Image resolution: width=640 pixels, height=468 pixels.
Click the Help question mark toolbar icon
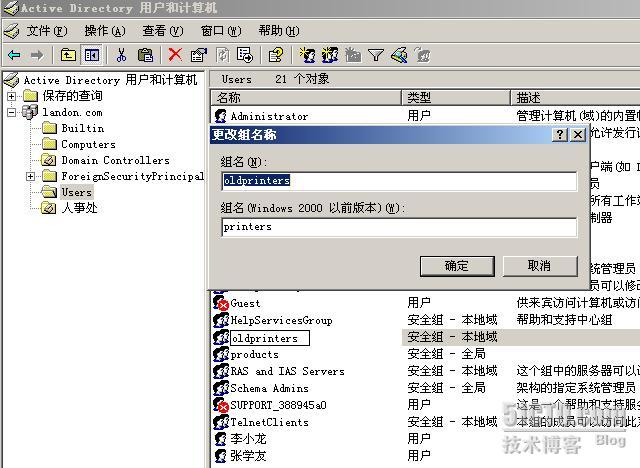(x=276, y=55)
